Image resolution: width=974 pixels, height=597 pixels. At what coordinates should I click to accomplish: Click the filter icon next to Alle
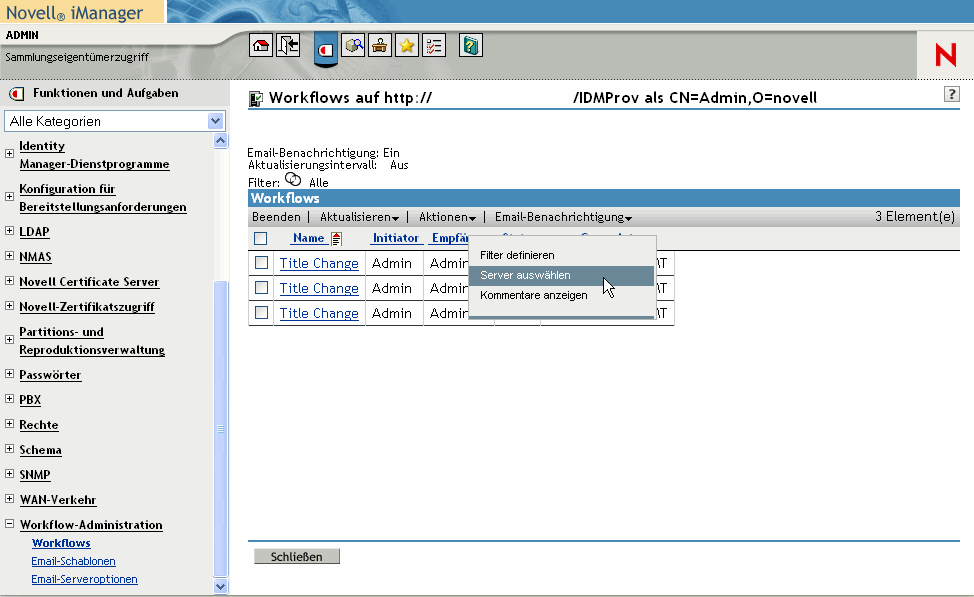293,180
